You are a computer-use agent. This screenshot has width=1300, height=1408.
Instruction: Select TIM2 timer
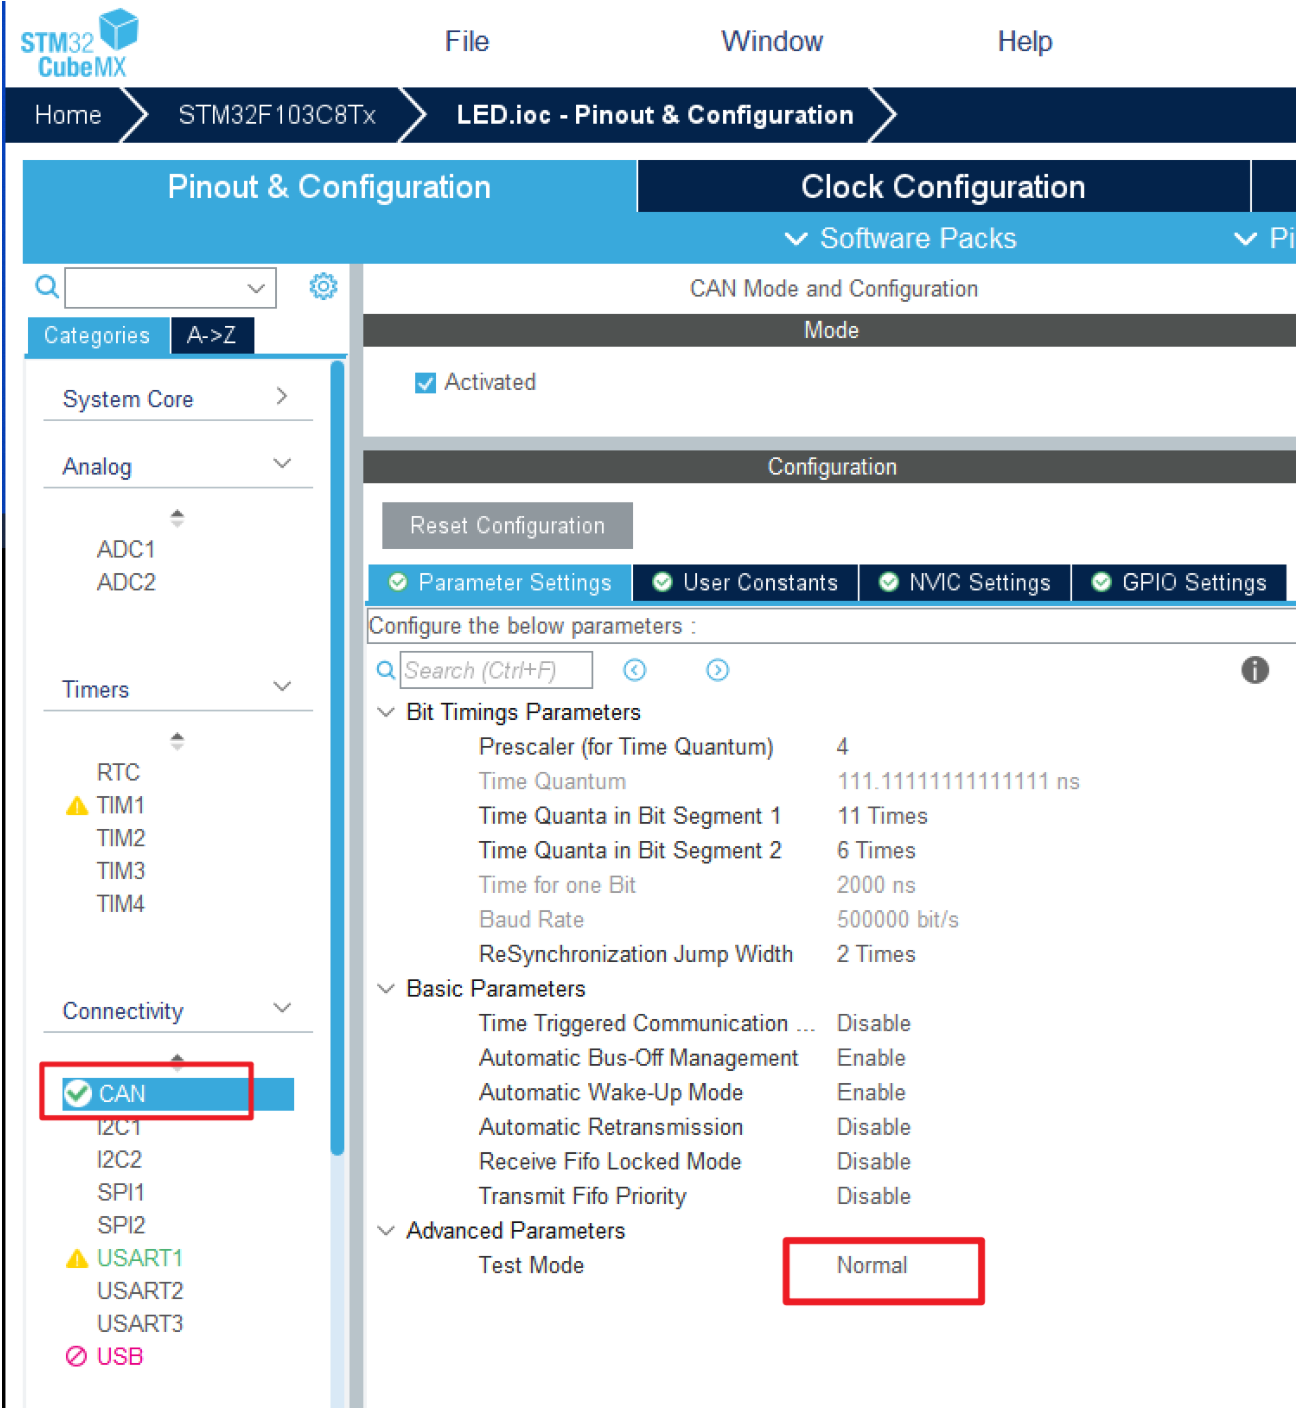tap(121, 838)
